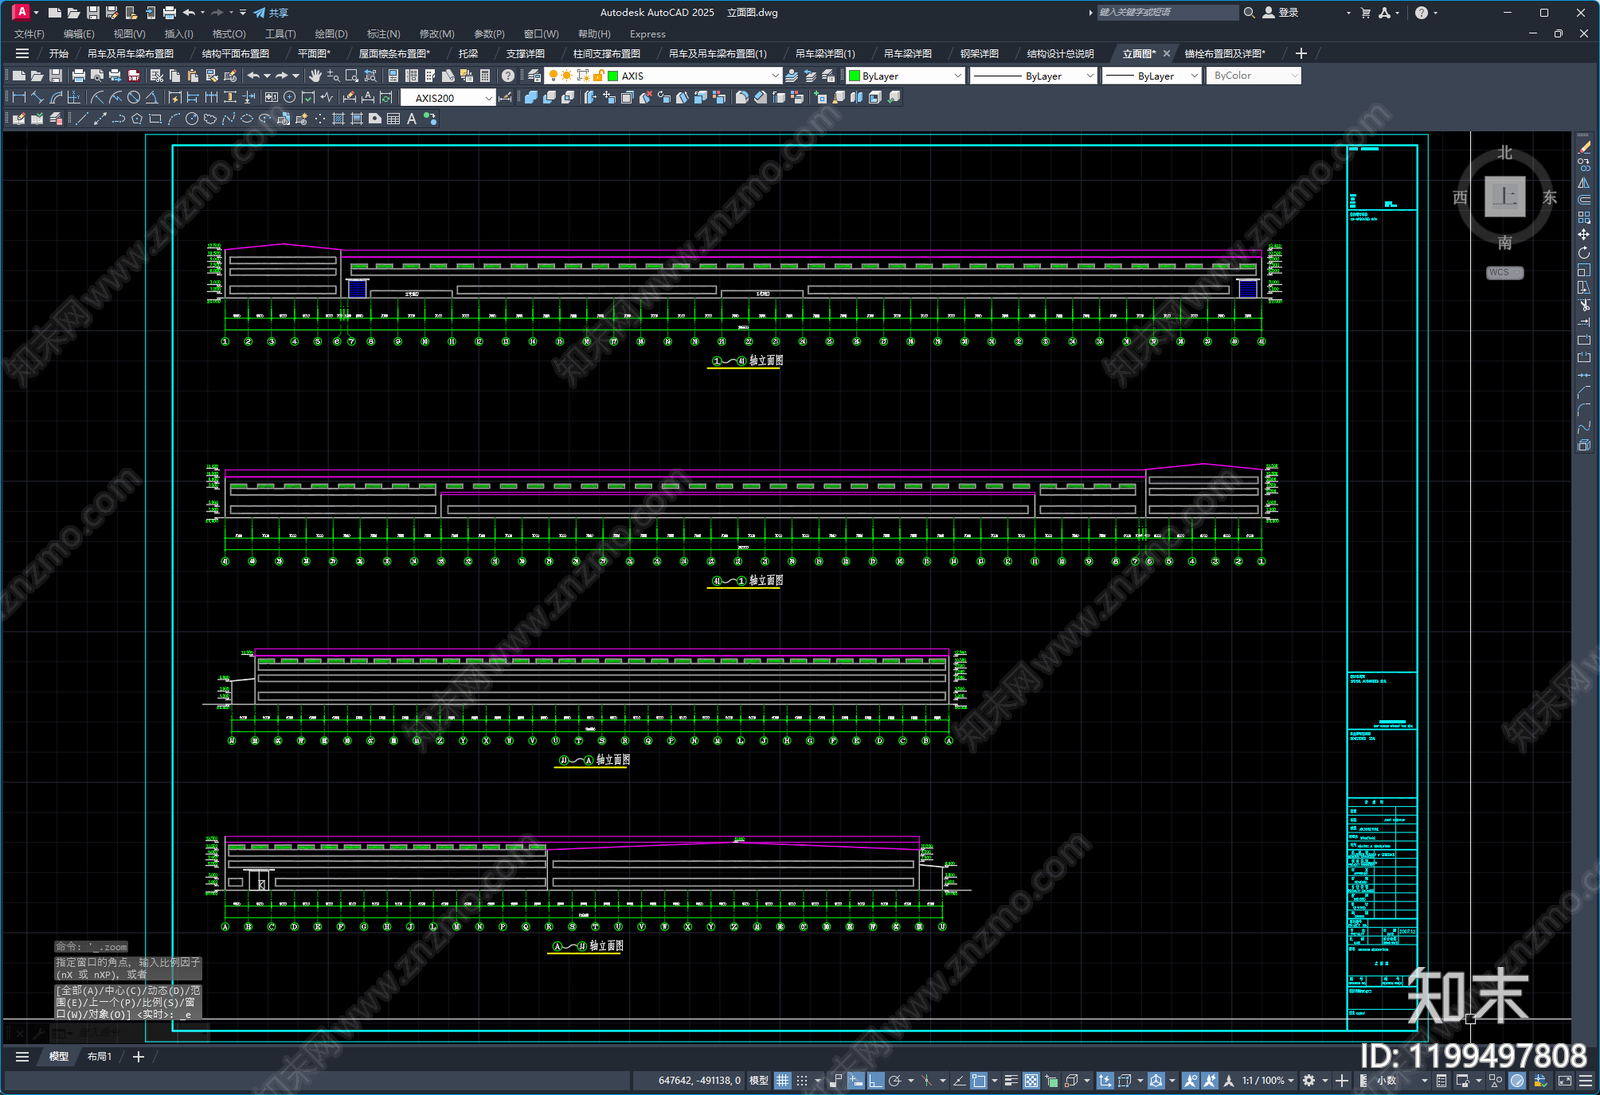Toggle transparency display in status bar
This screenshot has height=1095, width=1600.
coord(1031,1081)
